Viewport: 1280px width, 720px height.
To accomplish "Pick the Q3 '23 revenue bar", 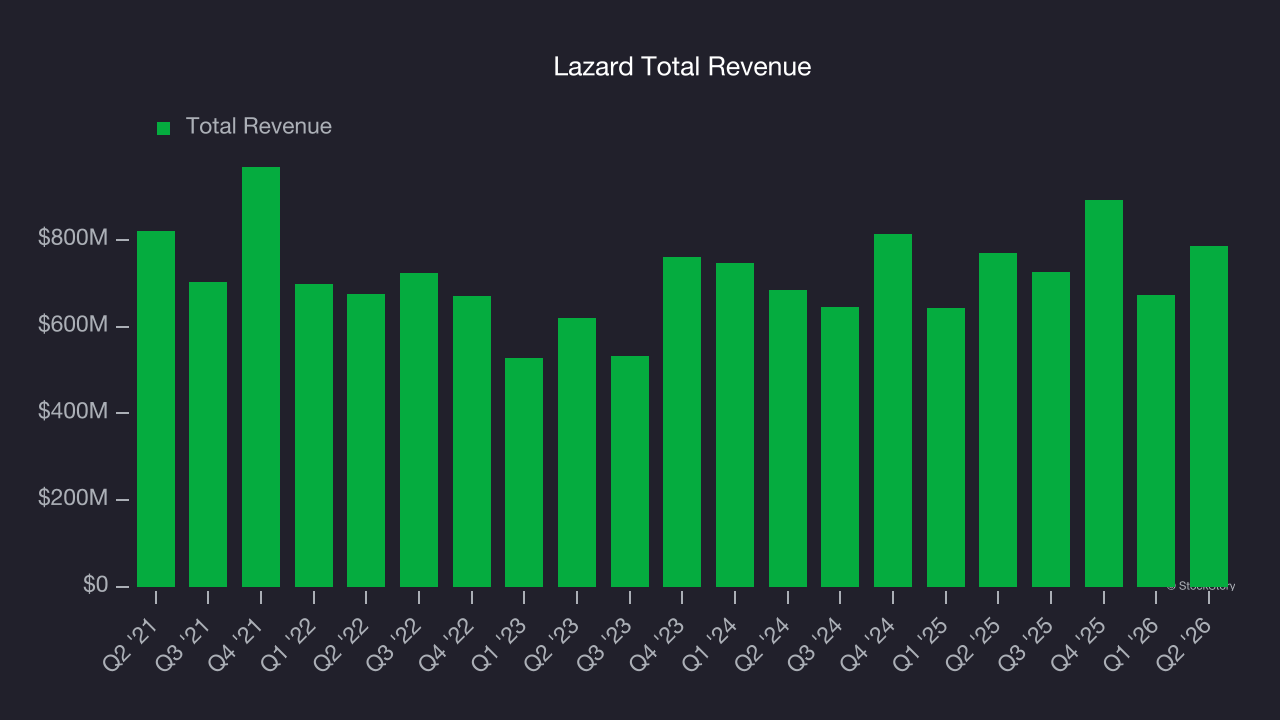I will 630,471.
